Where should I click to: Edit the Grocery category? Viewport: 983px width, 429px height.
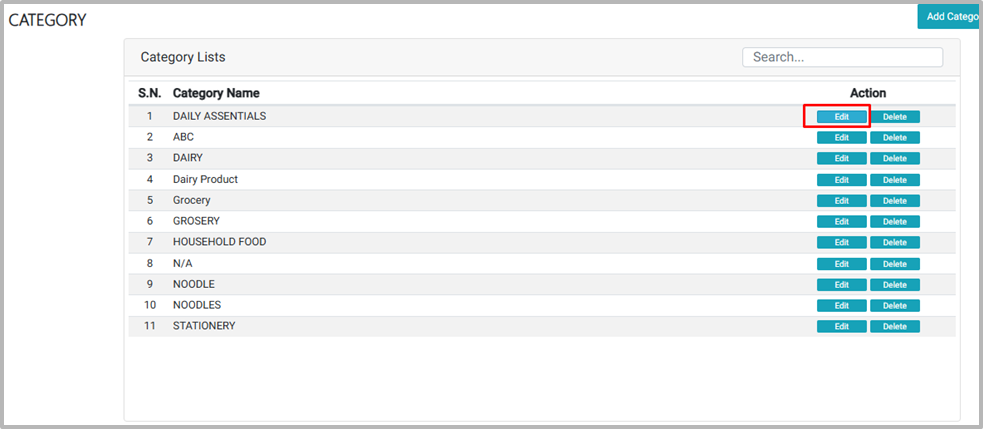(x=841, y=201)
